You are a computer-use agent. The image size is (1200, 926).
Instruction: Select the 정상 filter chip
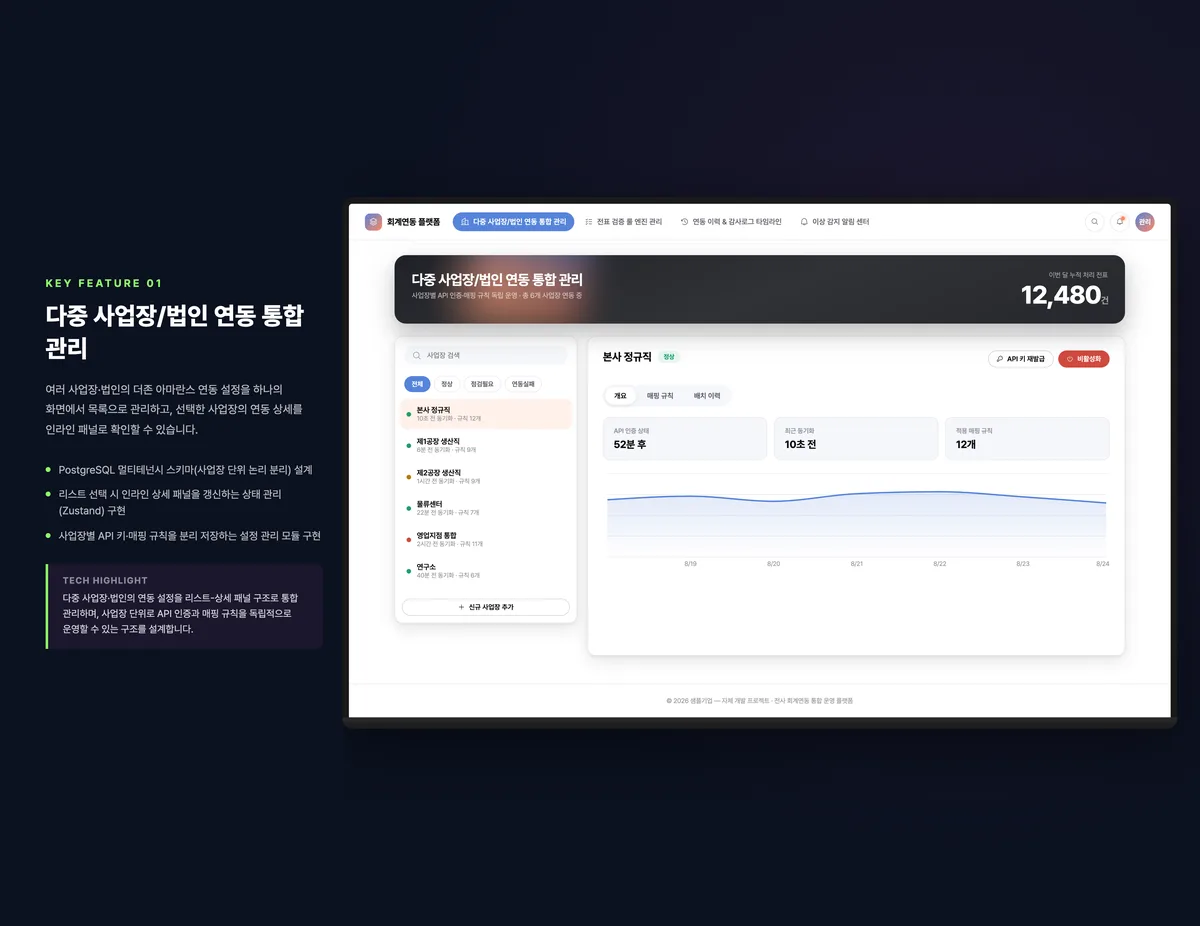447,384
